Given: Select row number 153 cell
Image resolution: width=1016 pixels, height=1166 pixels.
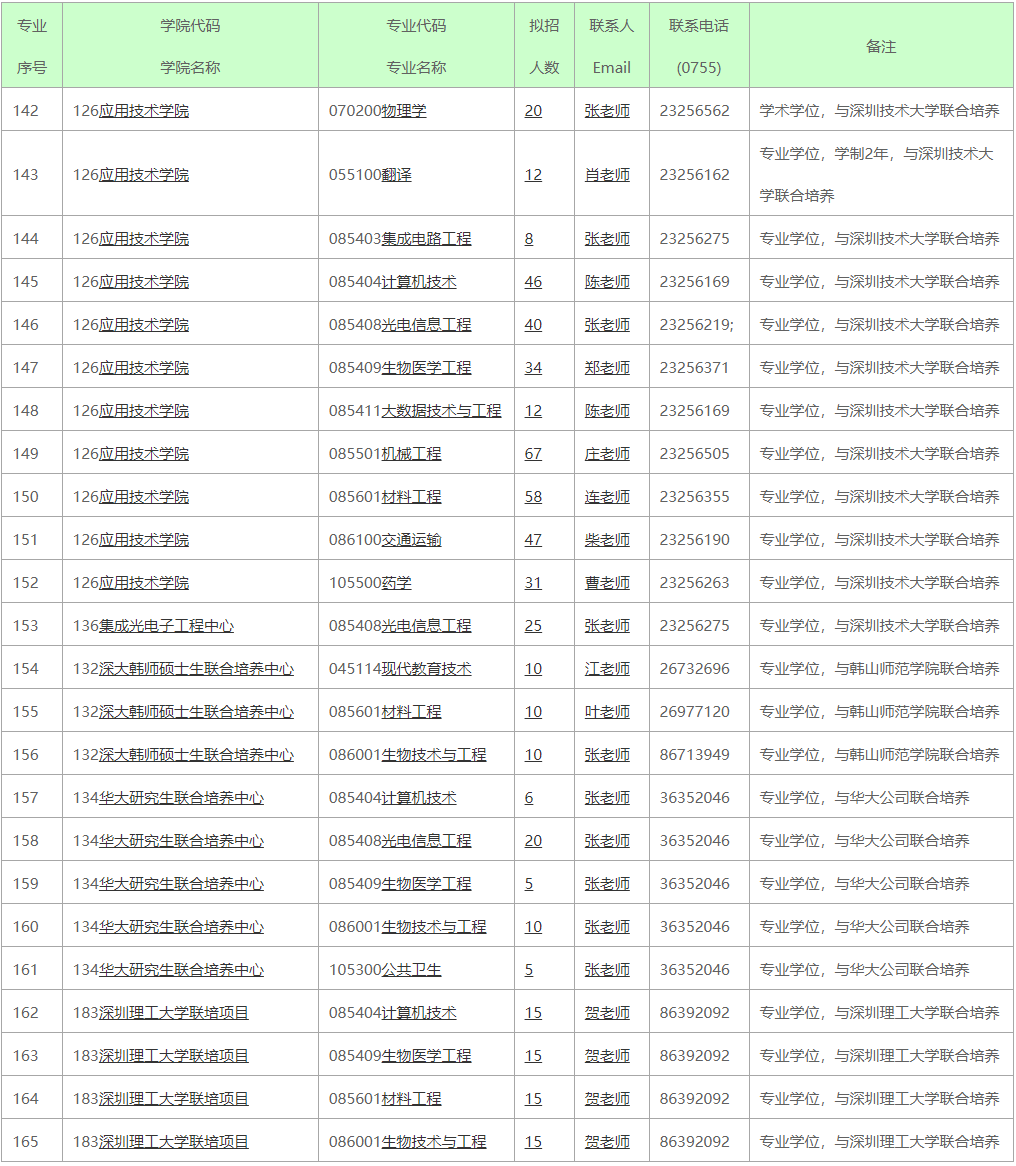Looking at the screenshot, I should click(32, 625).
